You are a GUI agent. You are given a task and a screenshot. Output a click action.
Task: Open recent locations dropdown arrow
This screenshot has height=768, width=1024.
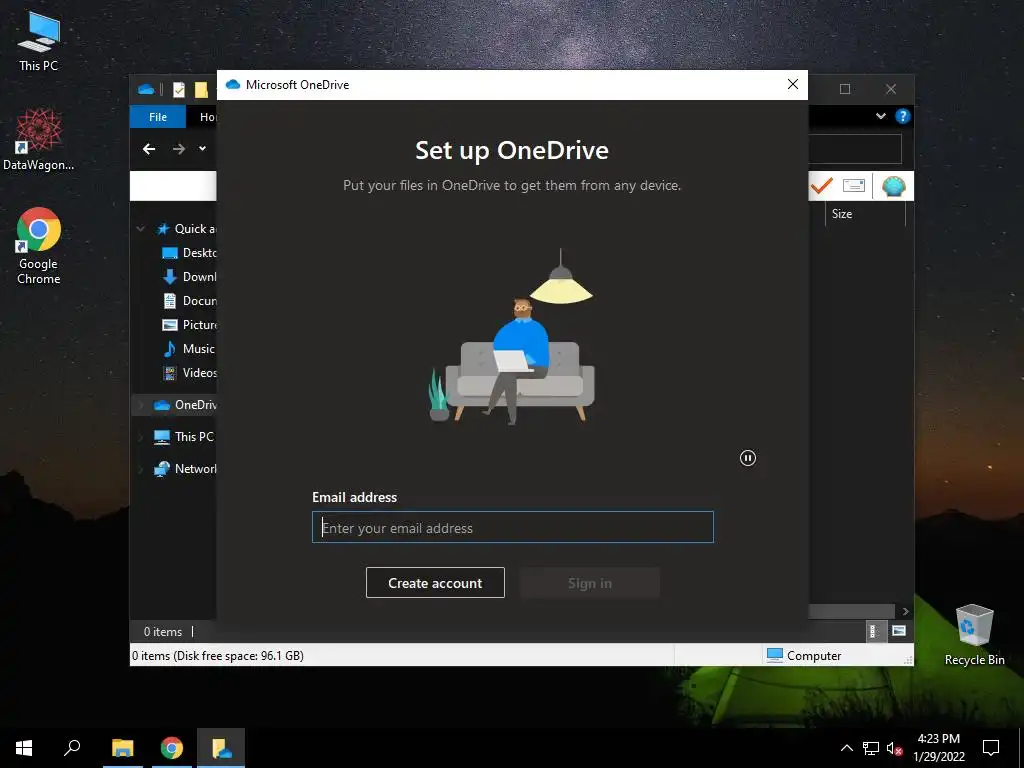[x=202, y=149]
